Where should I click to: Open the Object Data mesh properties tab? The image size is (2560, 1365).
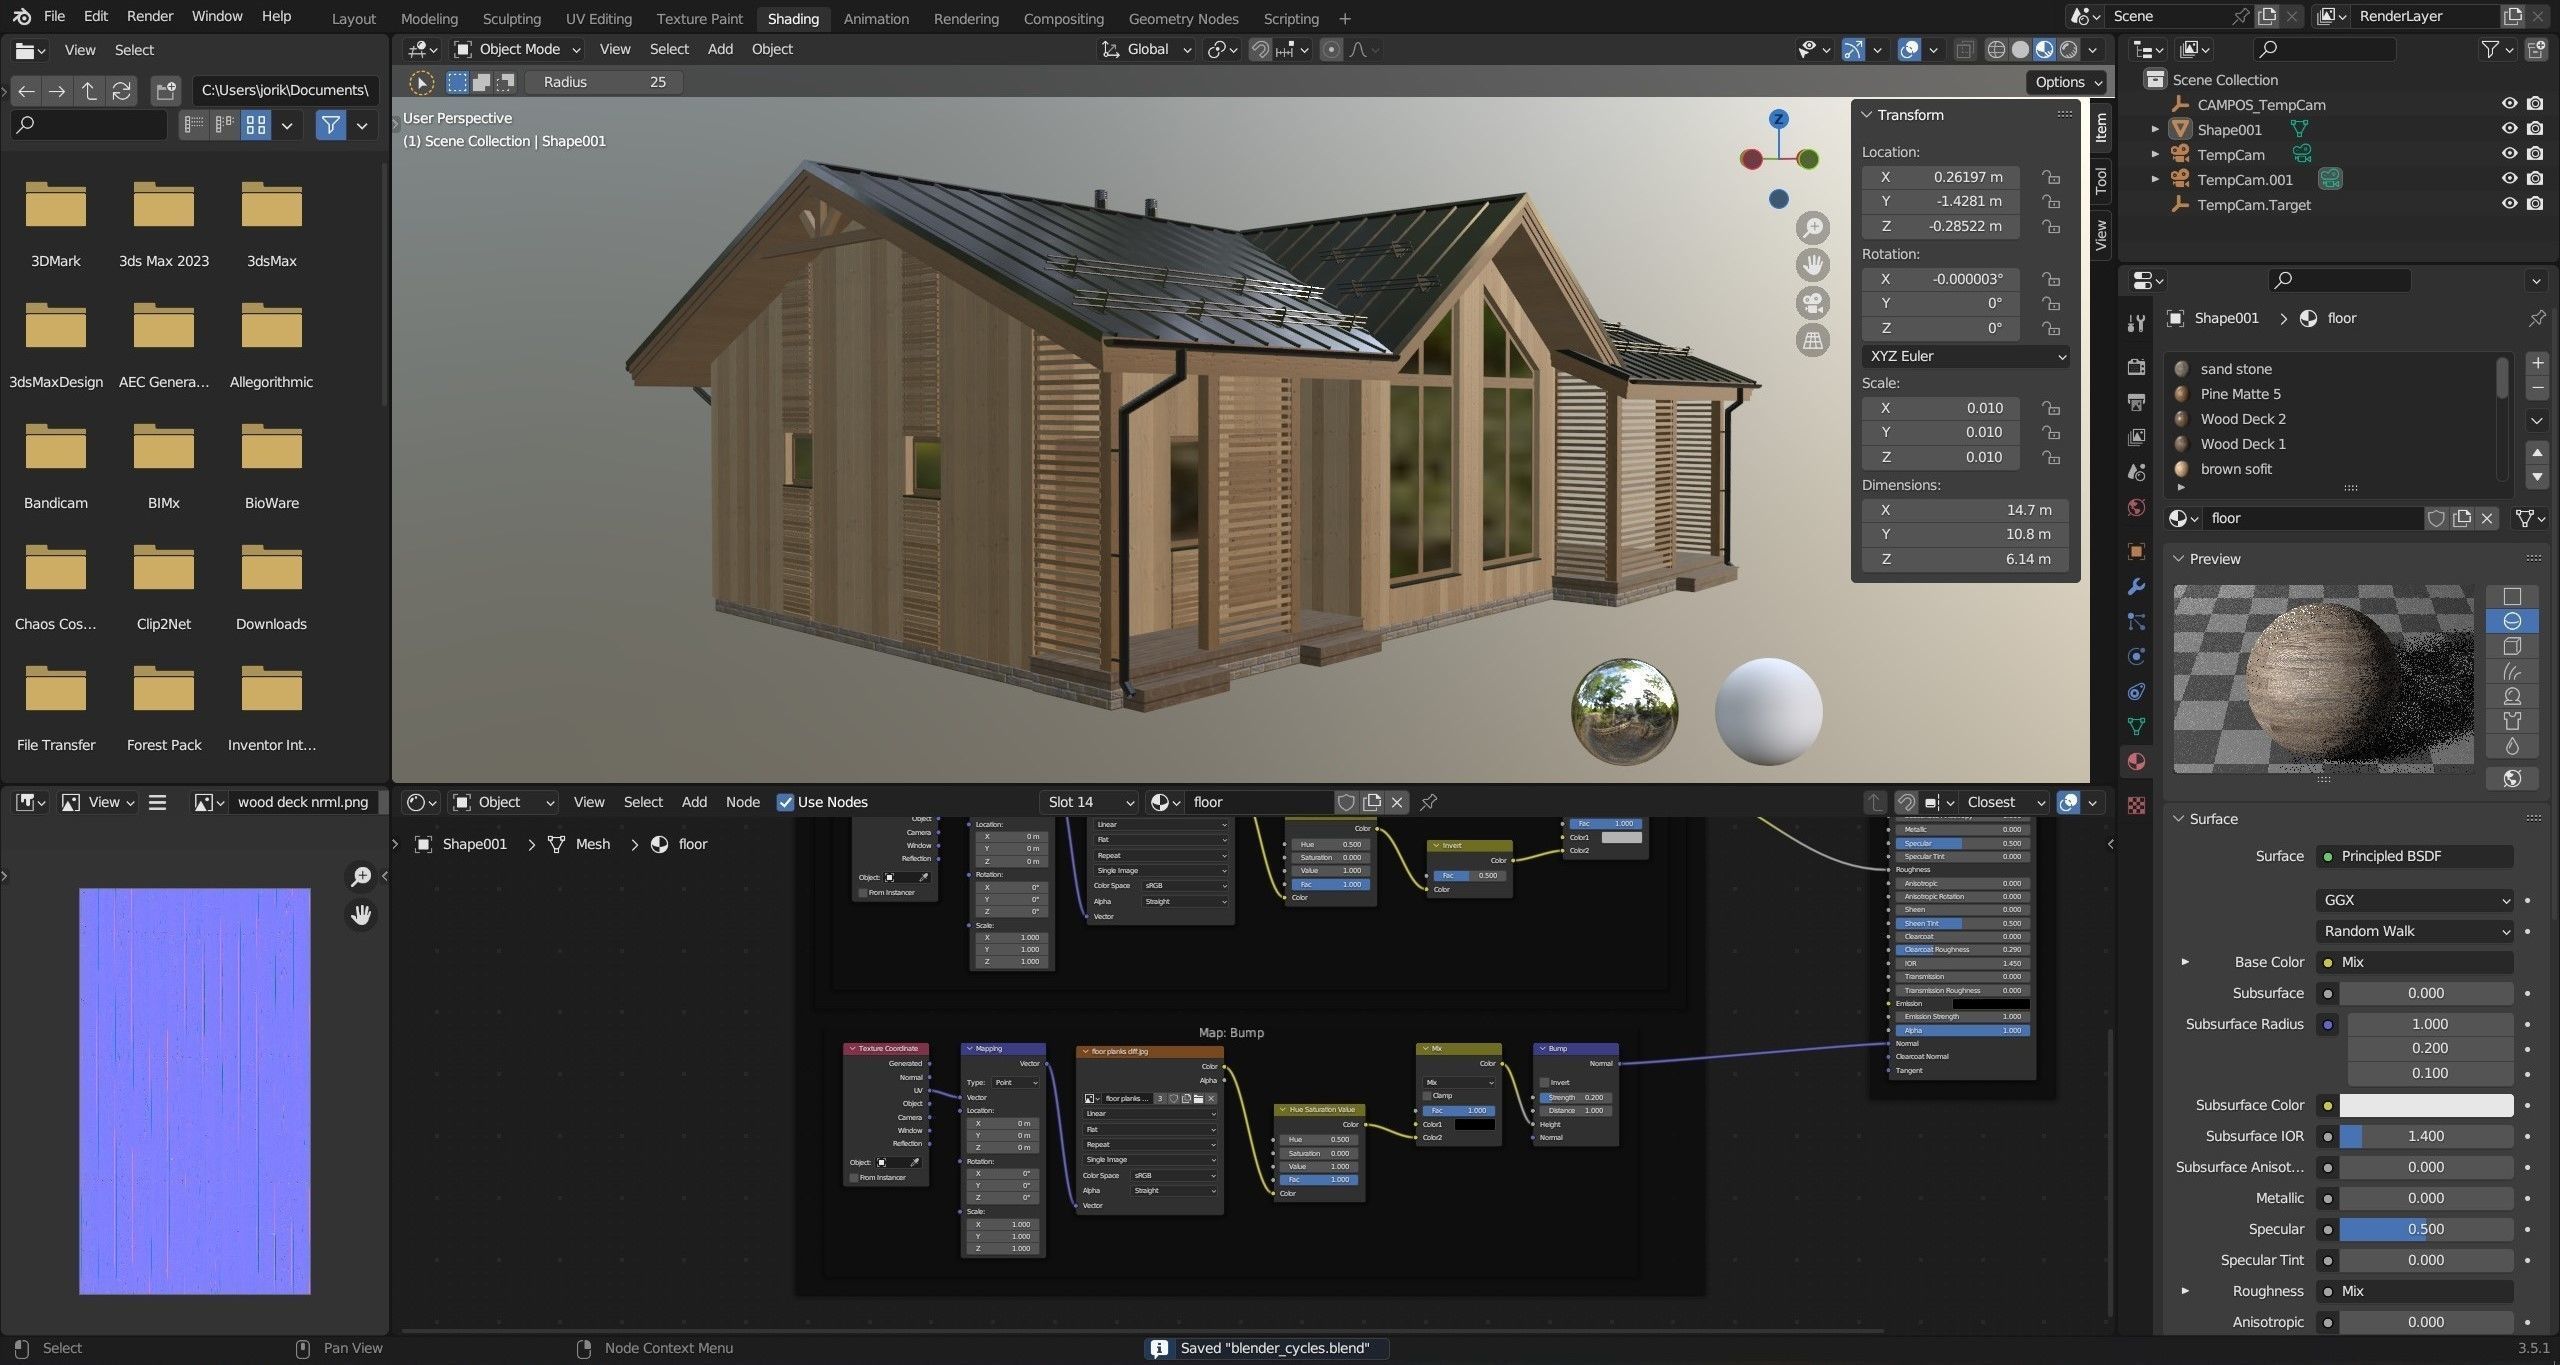pyautogui.click(x=2136, y=726)
